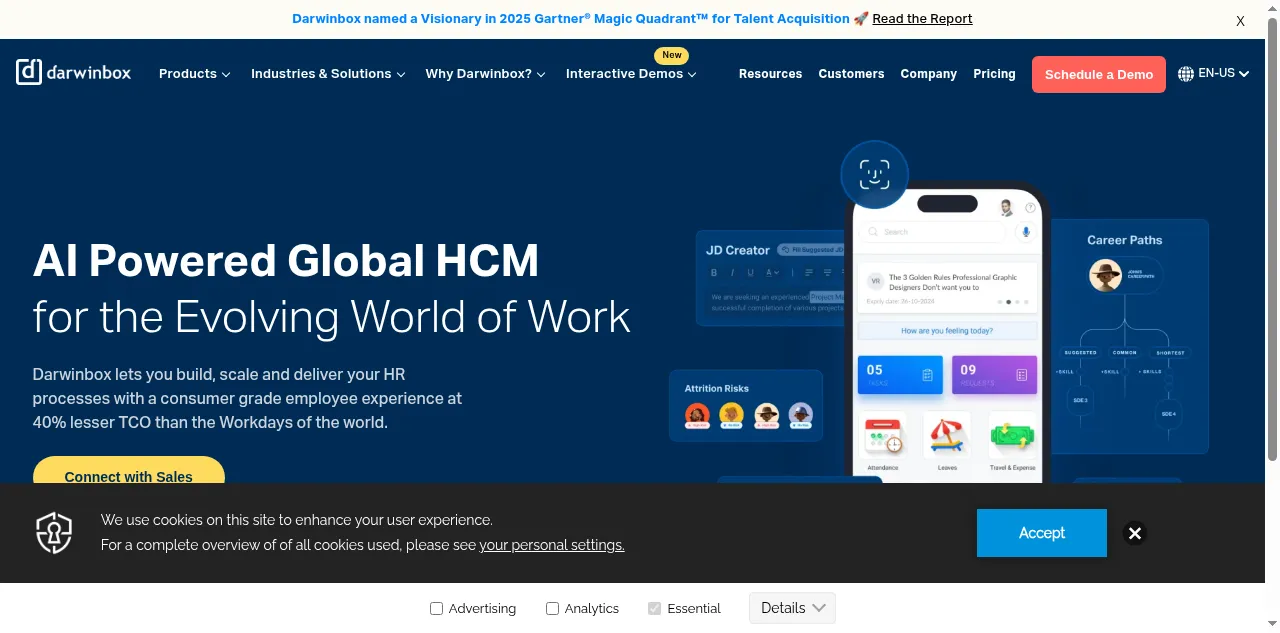Click the Search field in the phone mockup
1280x633 pixels.
pyautogui.click(x=932, y=232)
